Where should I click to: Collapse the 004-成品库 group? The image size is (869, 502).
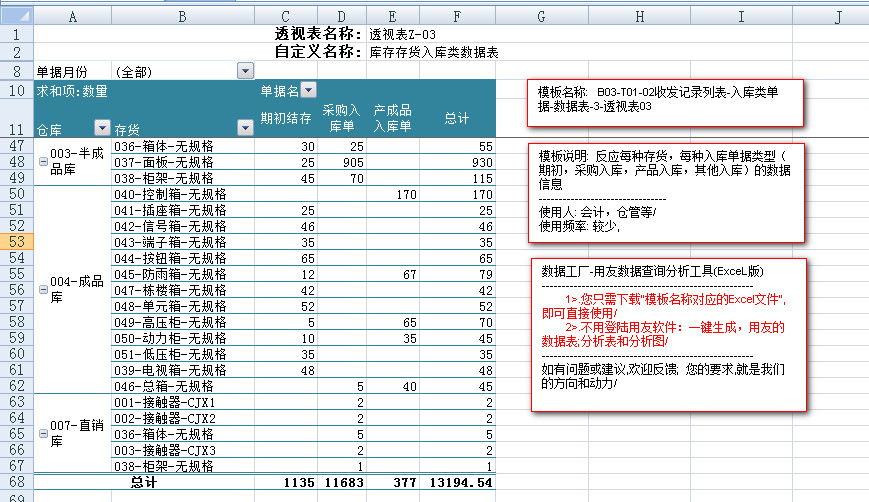[42, 288]
